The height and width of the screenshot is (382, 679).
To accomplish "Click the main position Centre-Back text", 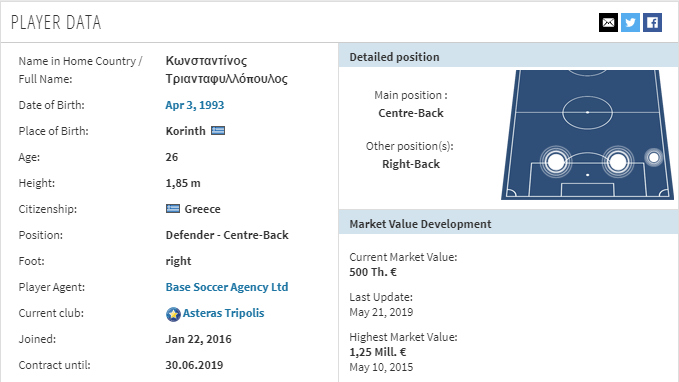I will click(411, 113).
